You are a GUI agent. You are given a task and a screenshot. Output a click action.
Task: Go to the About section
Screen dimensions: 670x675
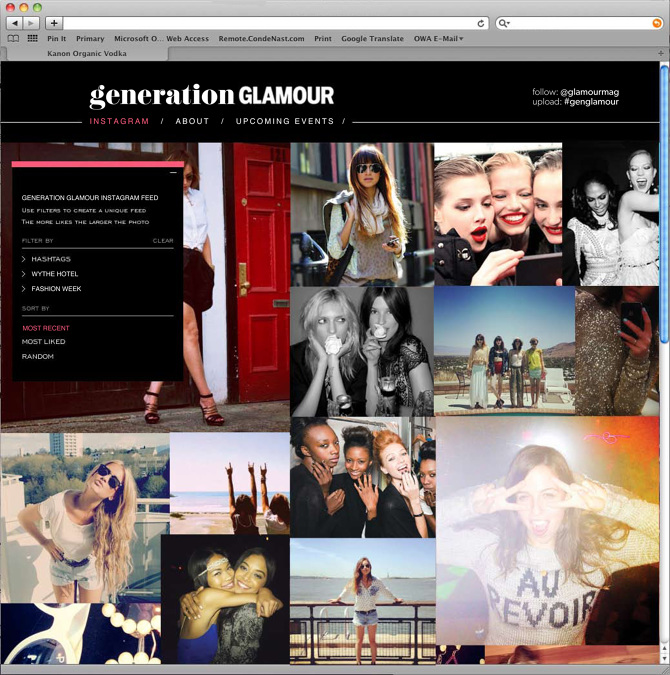pyautogui.click(x=192, y=121)
